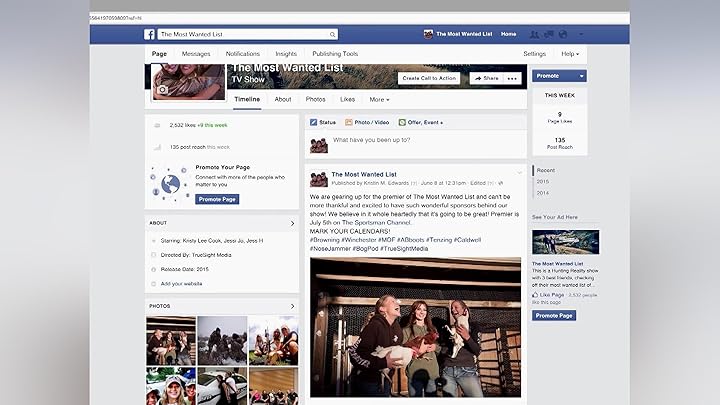This screenshot has width=720, height=405.
Task: Open friend requests icon in top bar
Action: (x=535, y=34)
